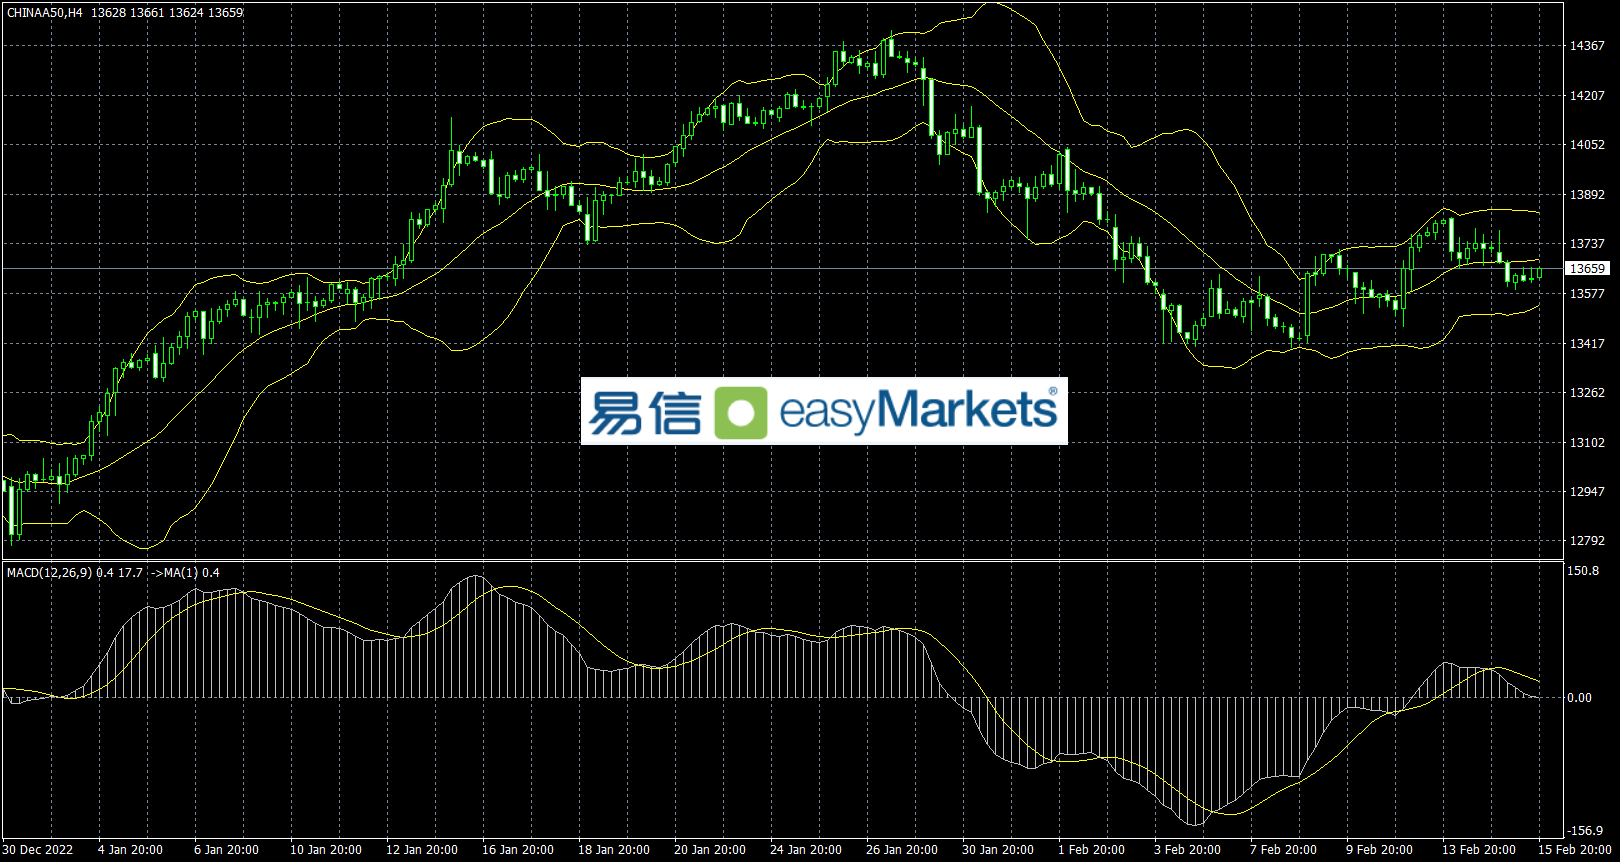Select the 10 Jan 20:00 time label
Viewport: 1620px width, 862px height.
click(x=326, y=850)
